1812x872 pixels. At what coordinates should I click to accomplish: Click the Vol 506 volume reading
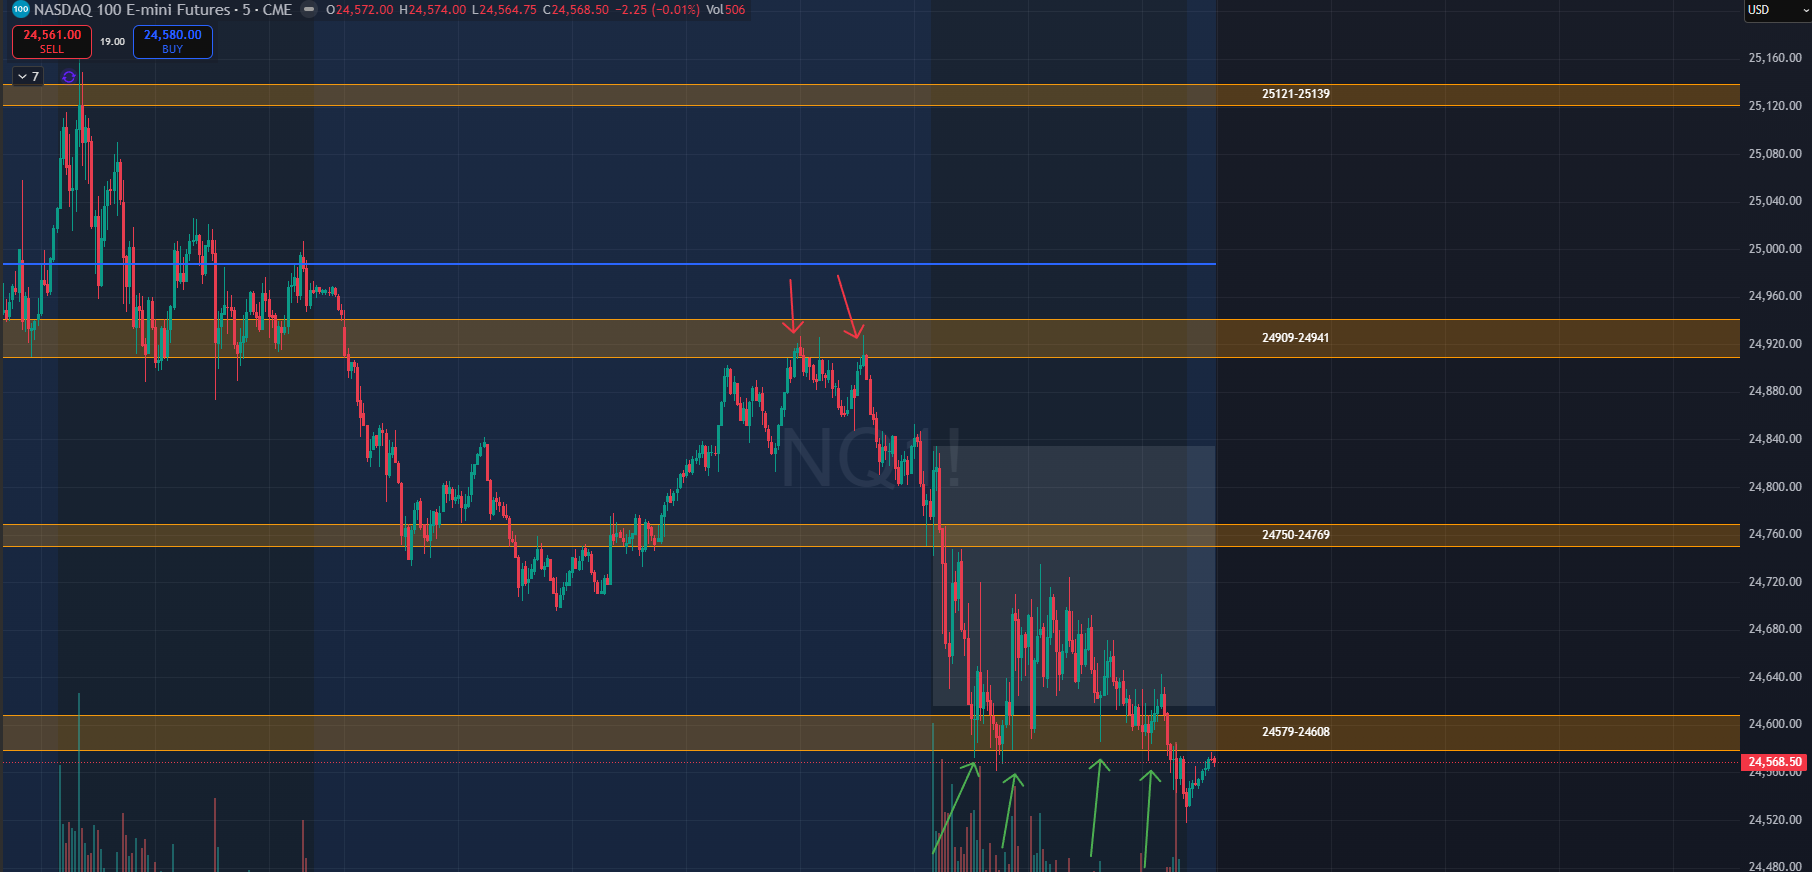pyautogui.click(x=726, y=10)
